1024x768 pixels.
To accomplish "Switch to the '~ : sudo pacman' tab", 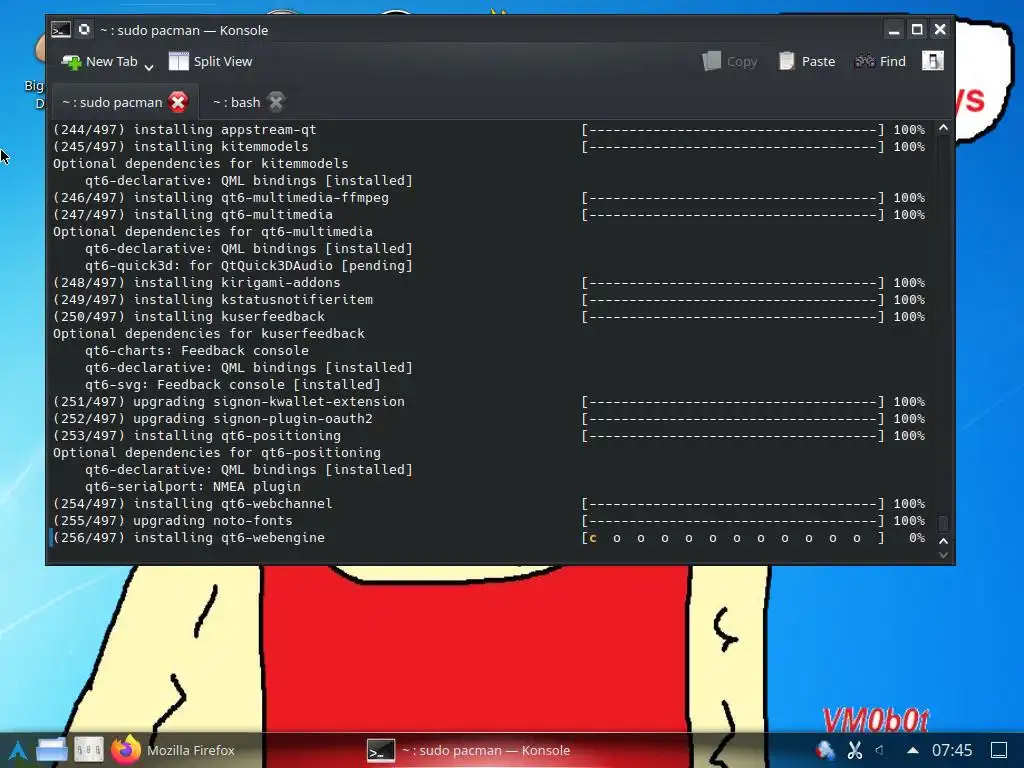I will (x=112, y=103).
